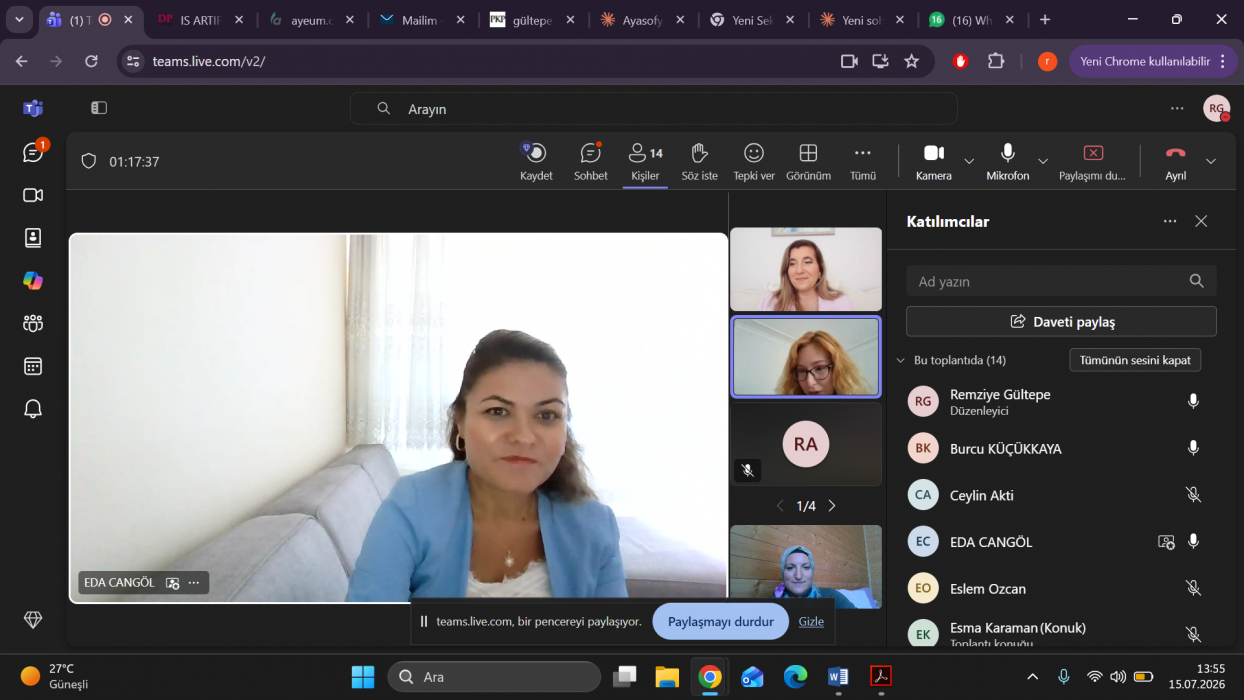The width and height of the screenshot is (1244, 700).
Task: Click Esma Karaman's muted mic icon
Action: click(1193, 634)
